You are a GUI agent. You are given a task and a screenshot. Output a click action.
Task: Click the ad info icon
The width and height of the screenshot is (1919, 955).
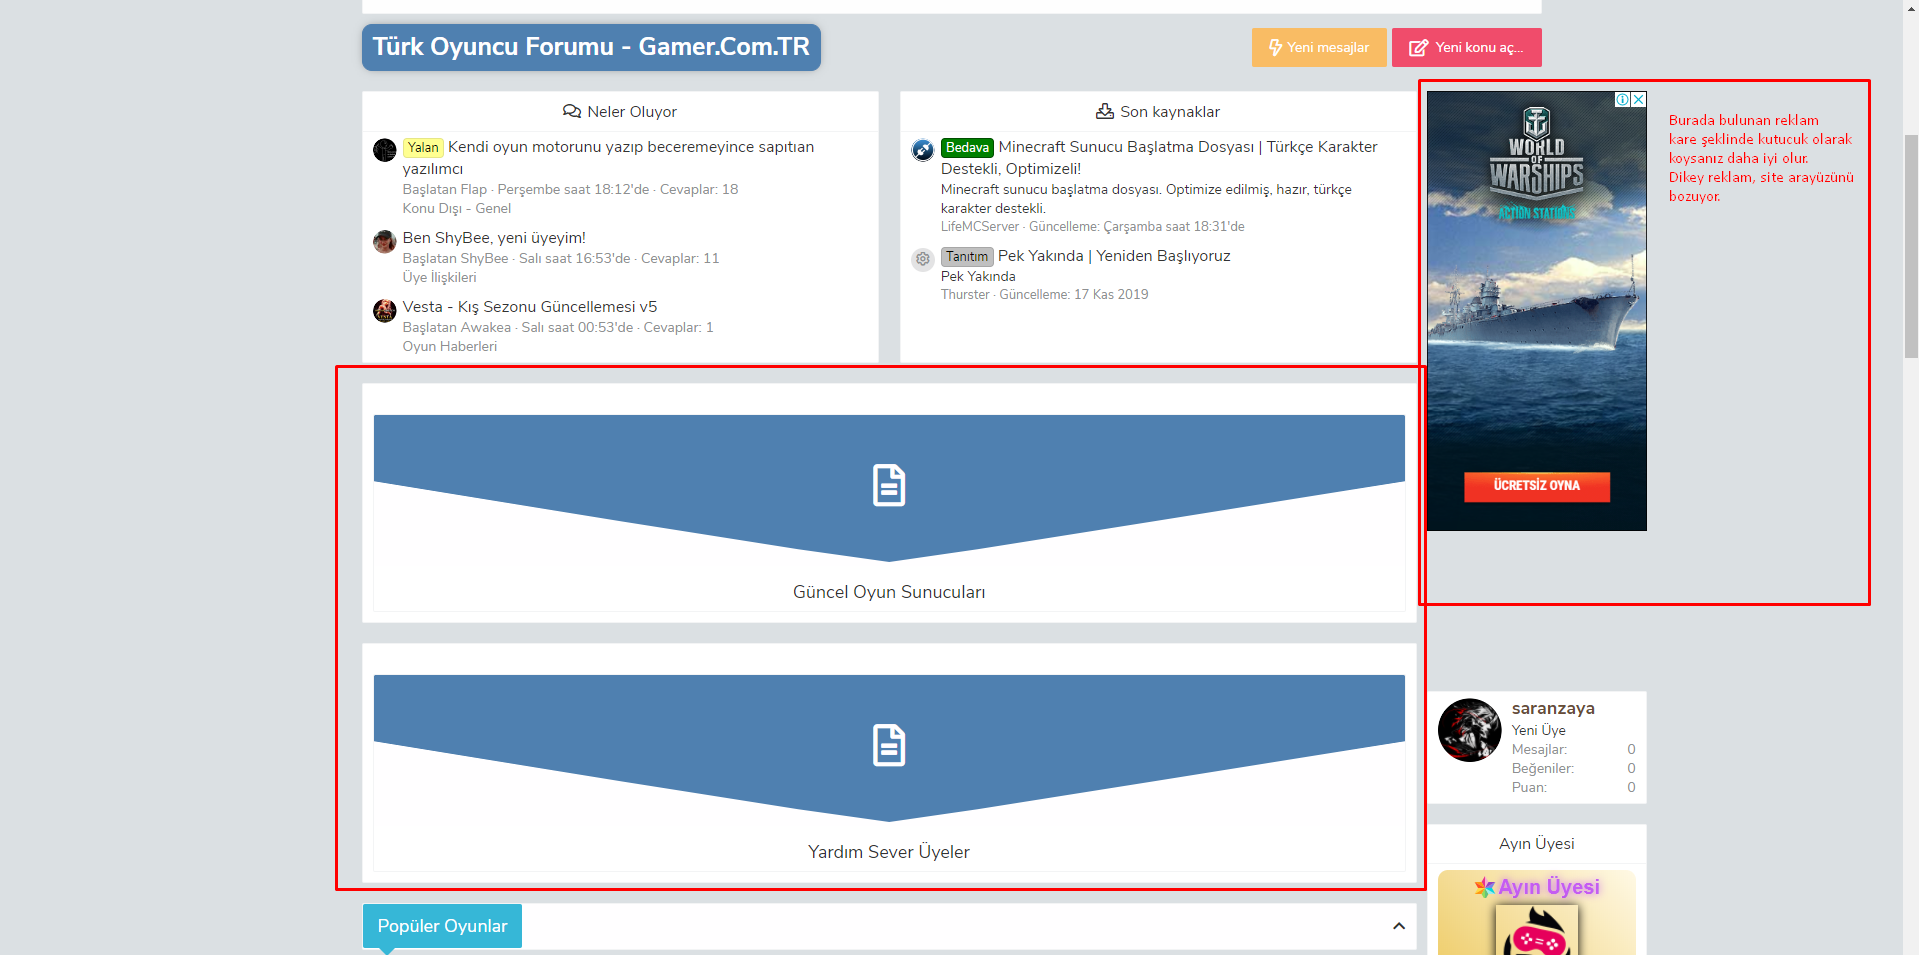point(1623,99)
